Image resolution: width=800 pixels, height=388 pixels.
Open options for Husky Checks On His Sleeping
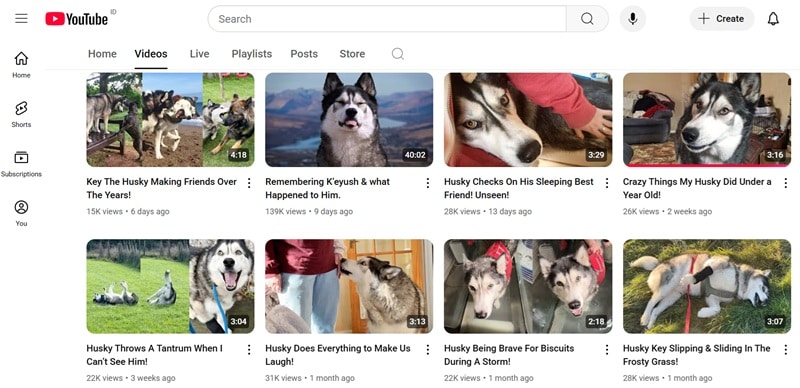(607, 183)
